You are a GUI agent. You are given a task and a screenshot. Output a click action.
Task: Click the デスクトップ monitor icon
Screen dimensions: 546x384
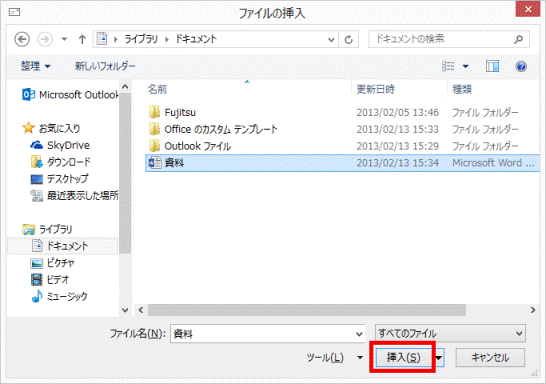(37, 179)
